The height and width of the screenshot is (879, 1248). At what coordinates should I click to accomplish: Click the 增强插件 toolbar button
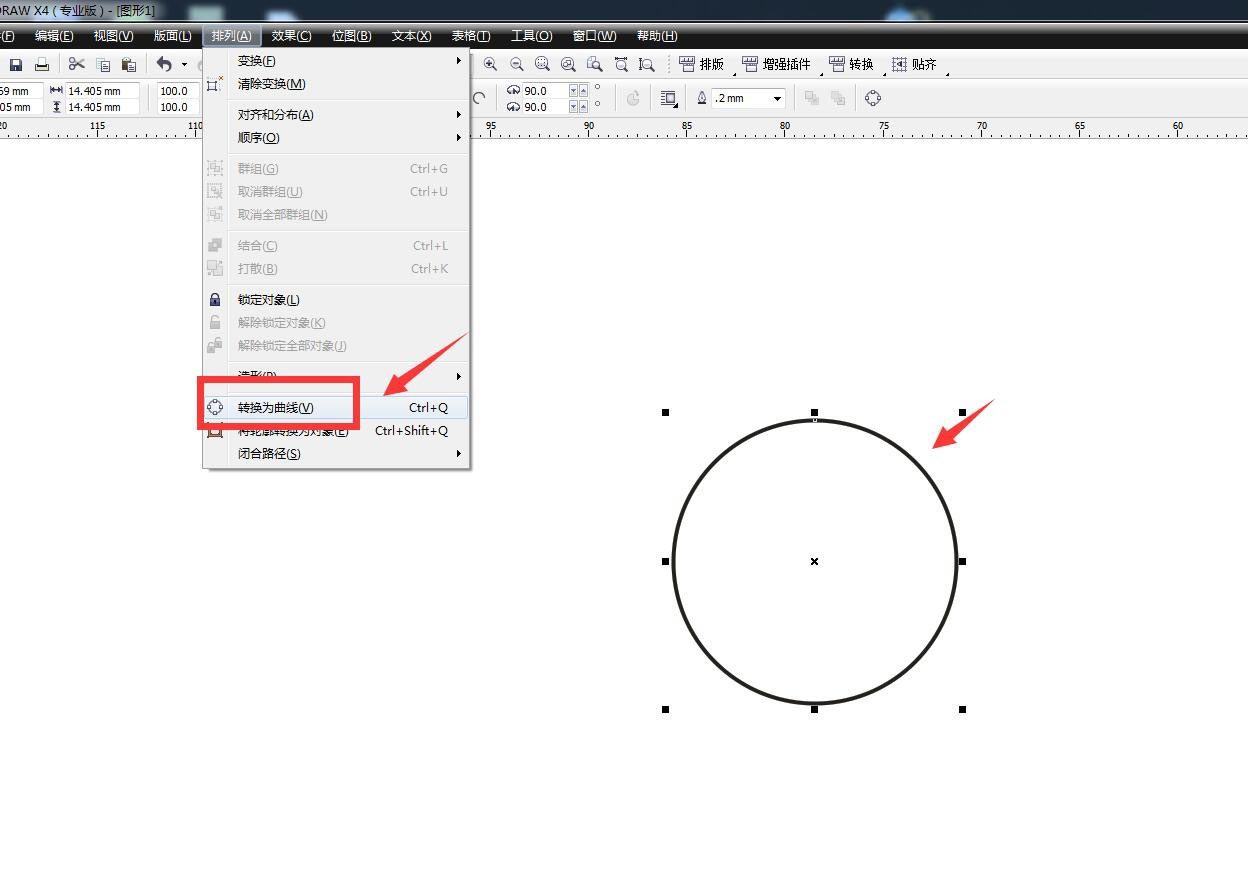777,64
